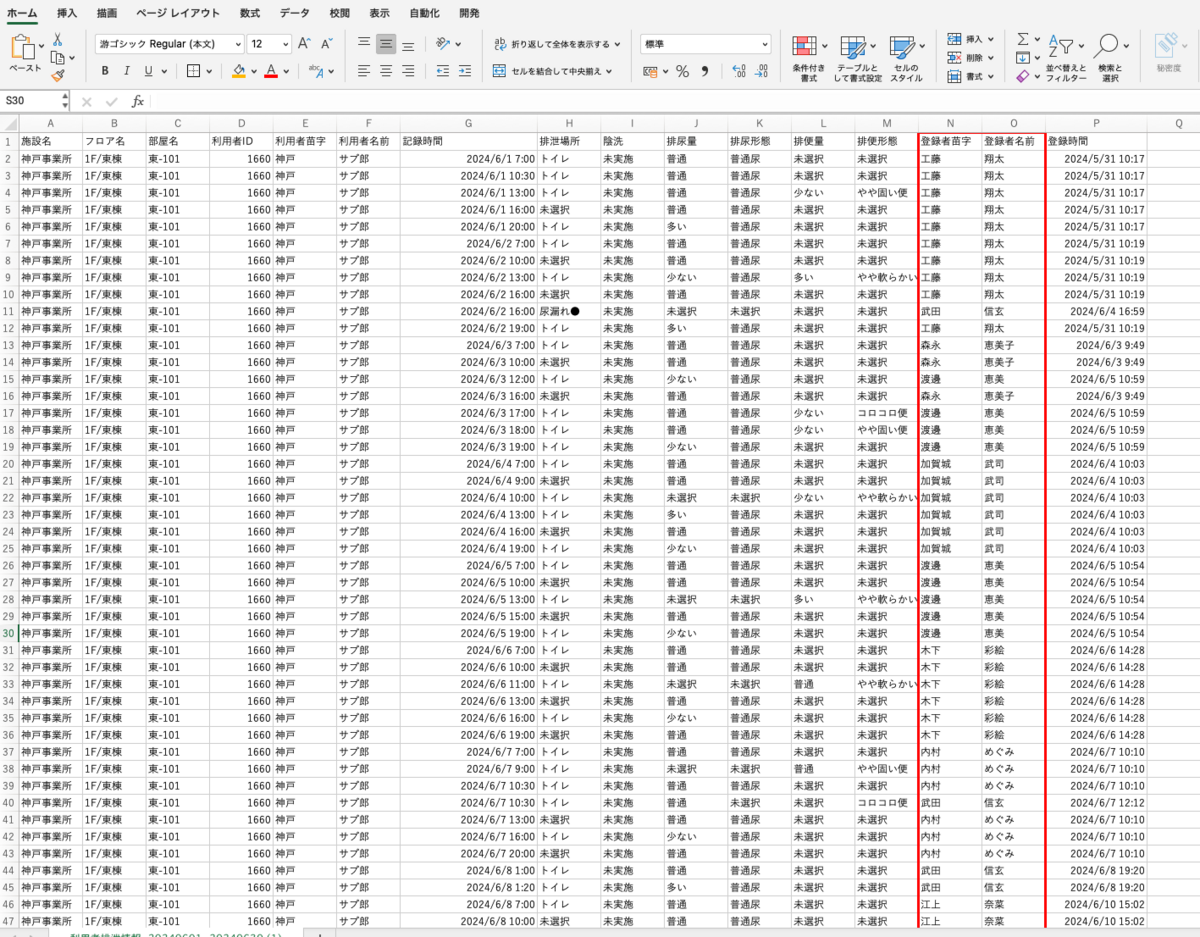Apply comma style format
Screen dimensions: 1200x937
click(706, 71)
